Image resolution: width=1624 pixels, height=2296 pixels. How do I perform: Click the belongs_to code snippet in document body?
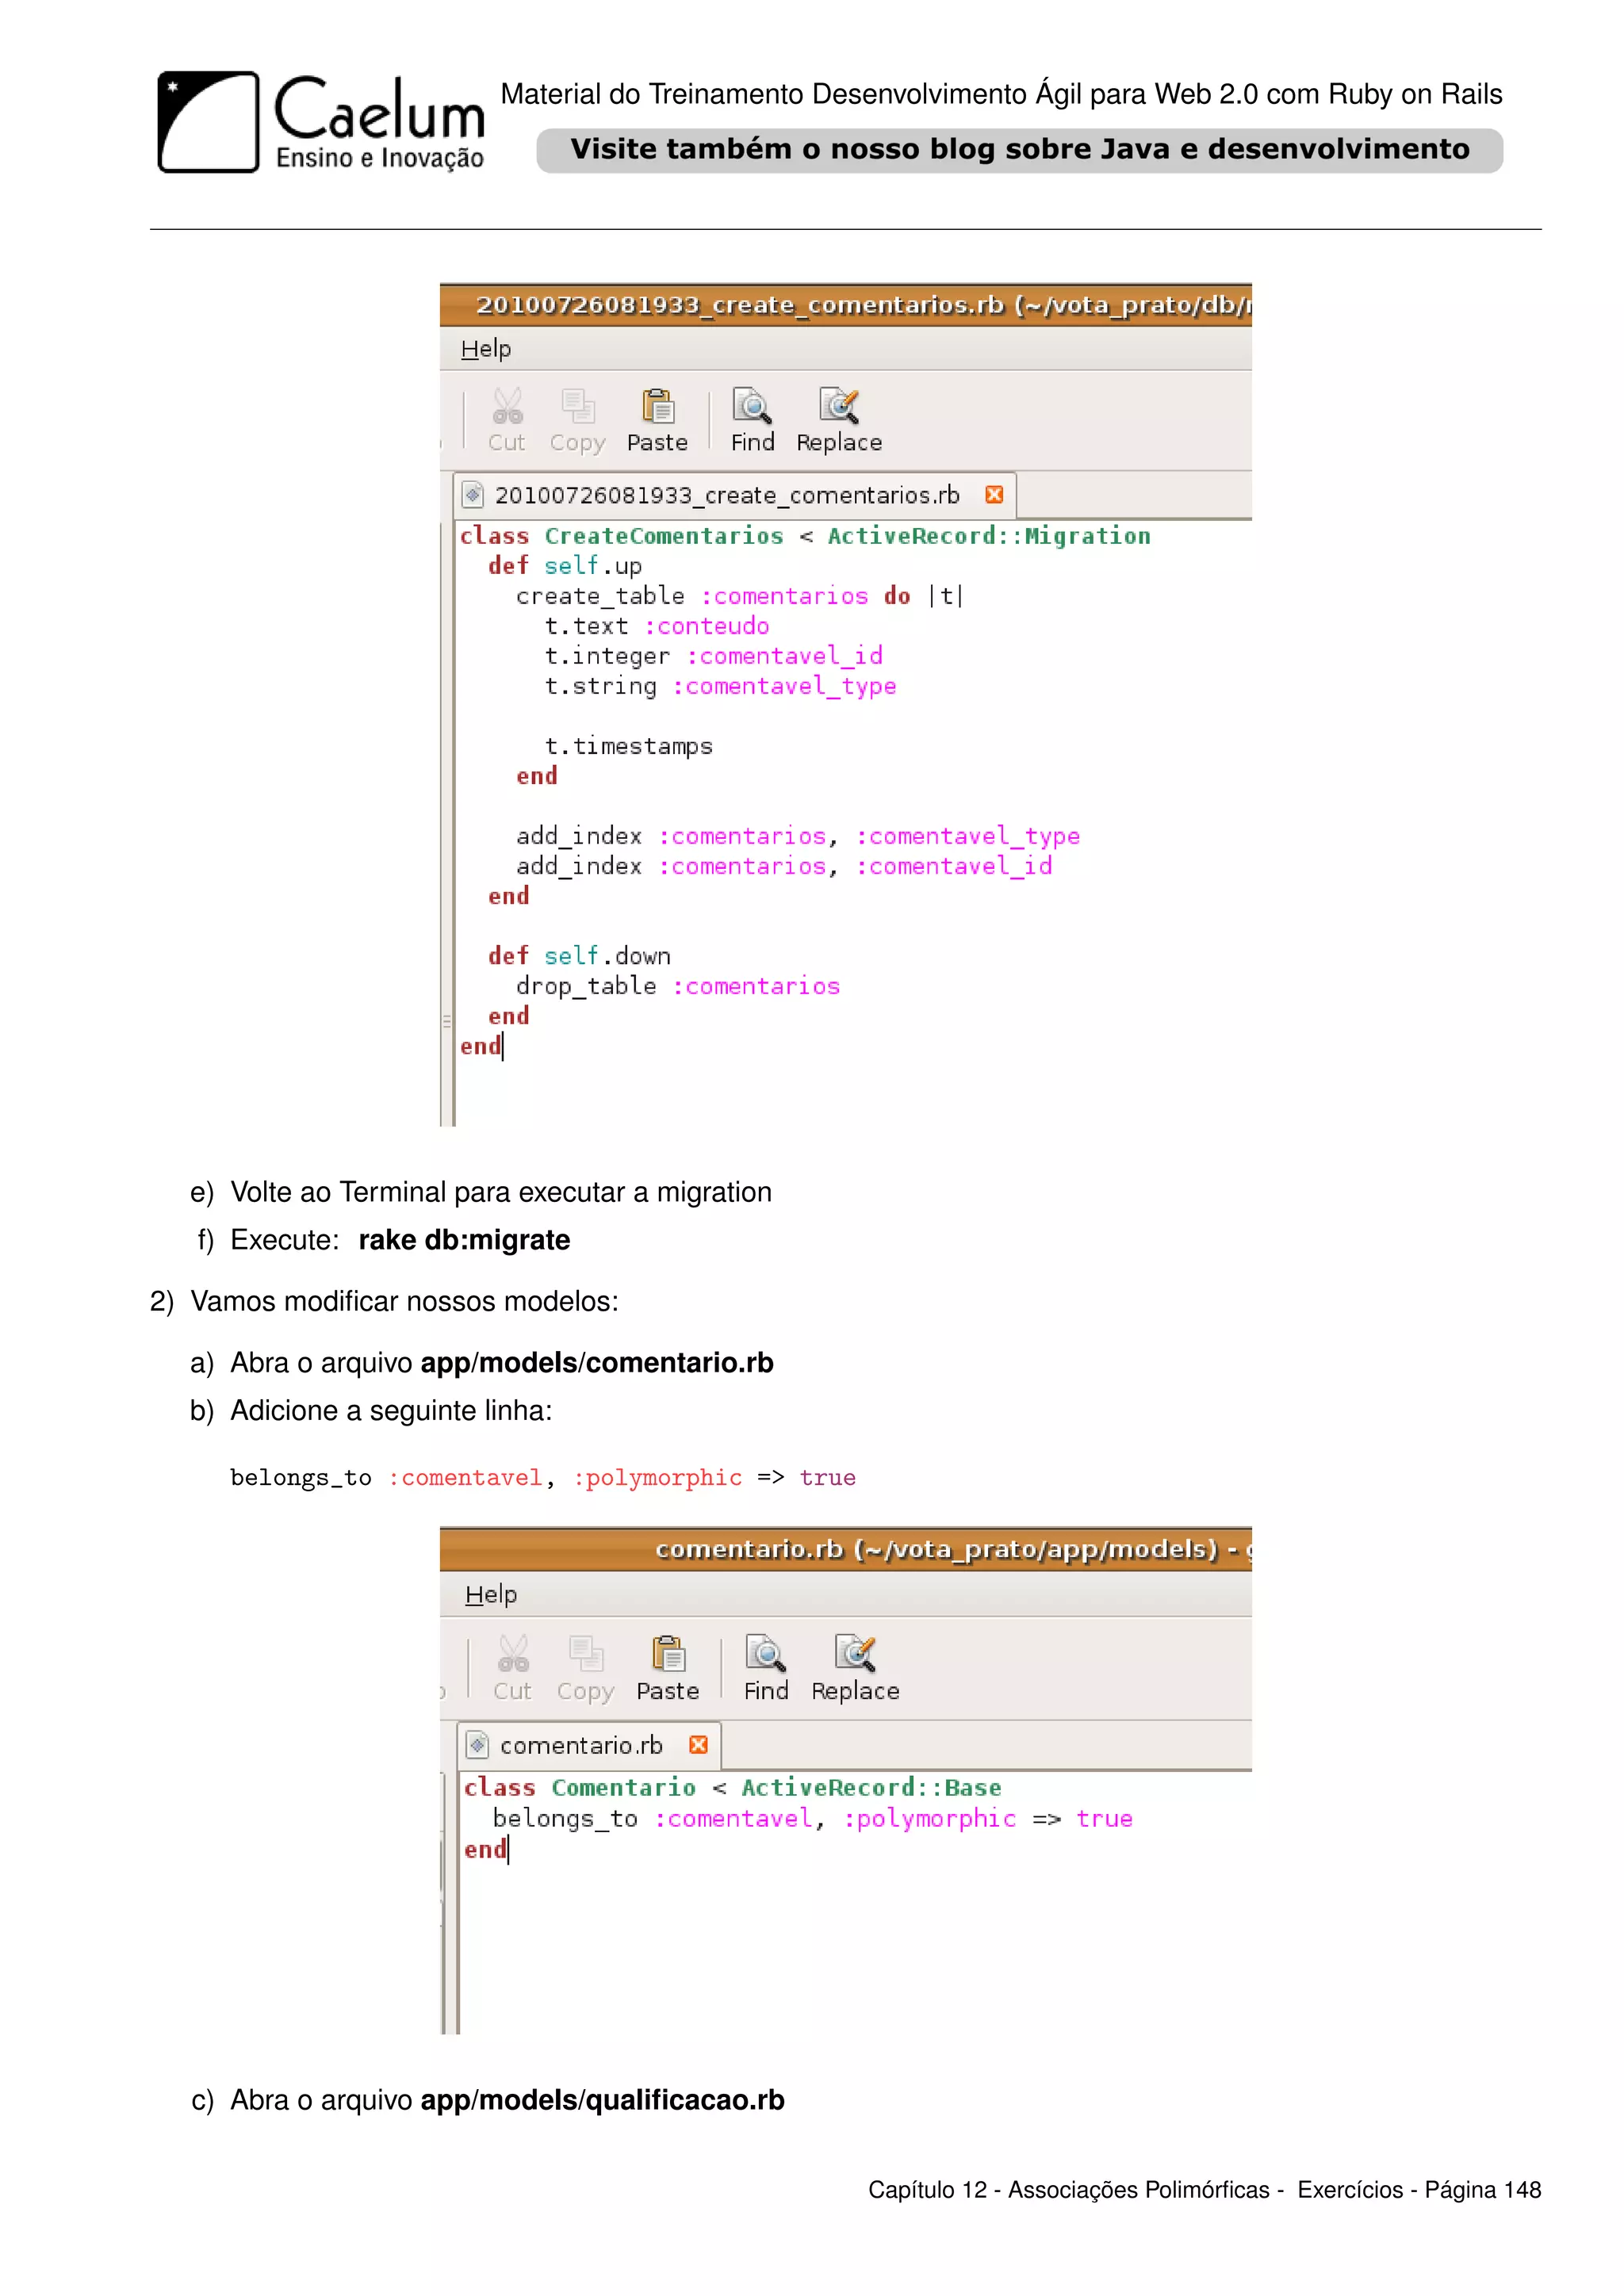point(543,1478)
